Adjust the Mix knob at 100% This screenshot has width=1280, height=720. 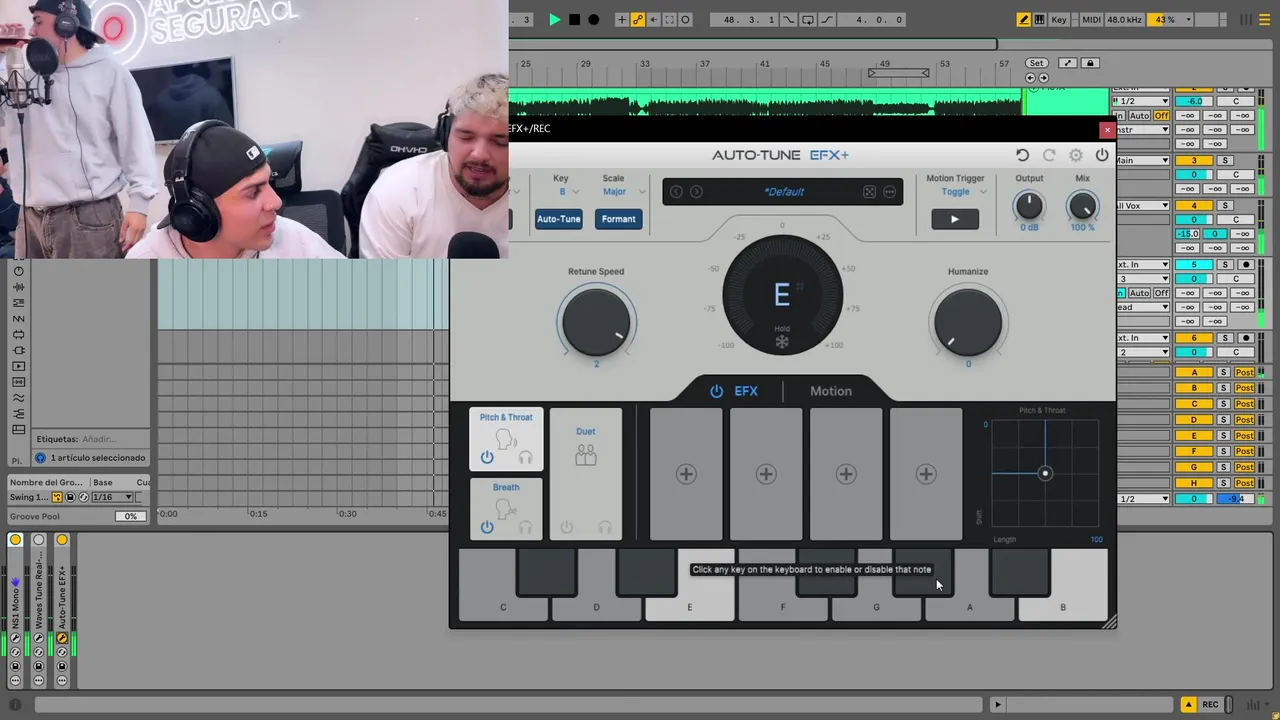tap(1082, 206)
